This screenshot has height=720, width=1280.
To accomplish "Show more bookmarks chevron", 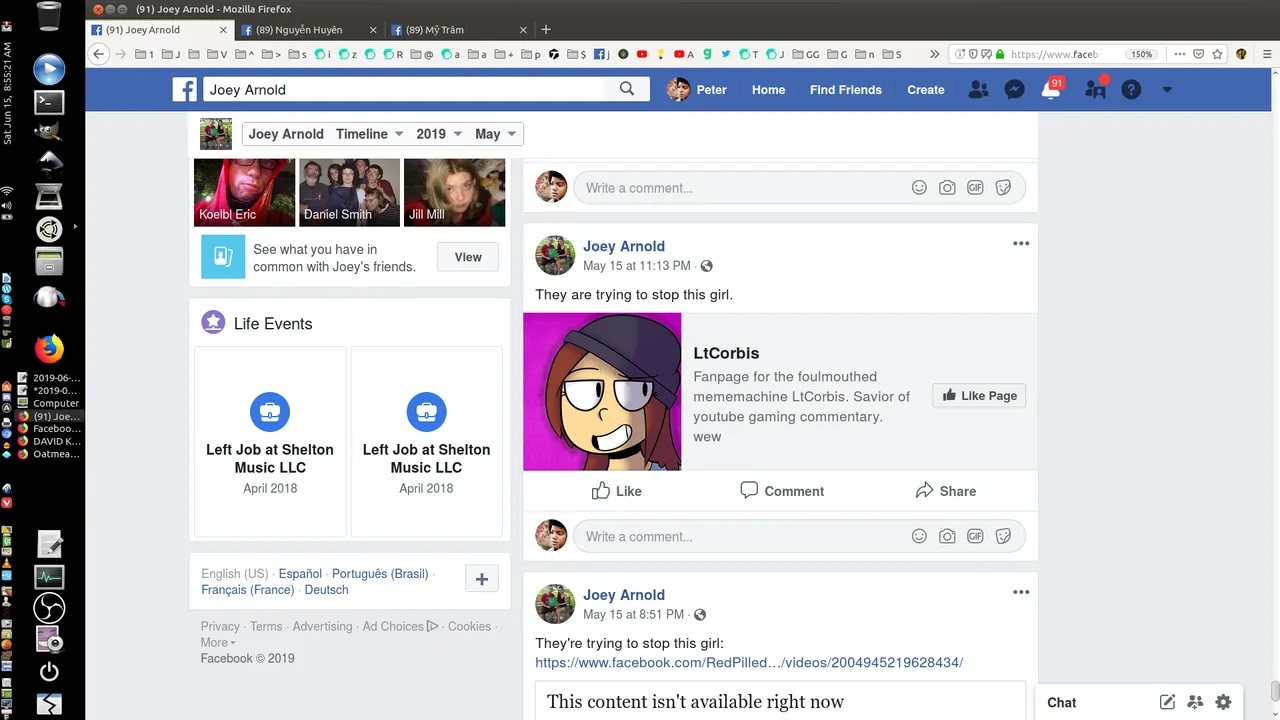I will [x=935, y=54].
